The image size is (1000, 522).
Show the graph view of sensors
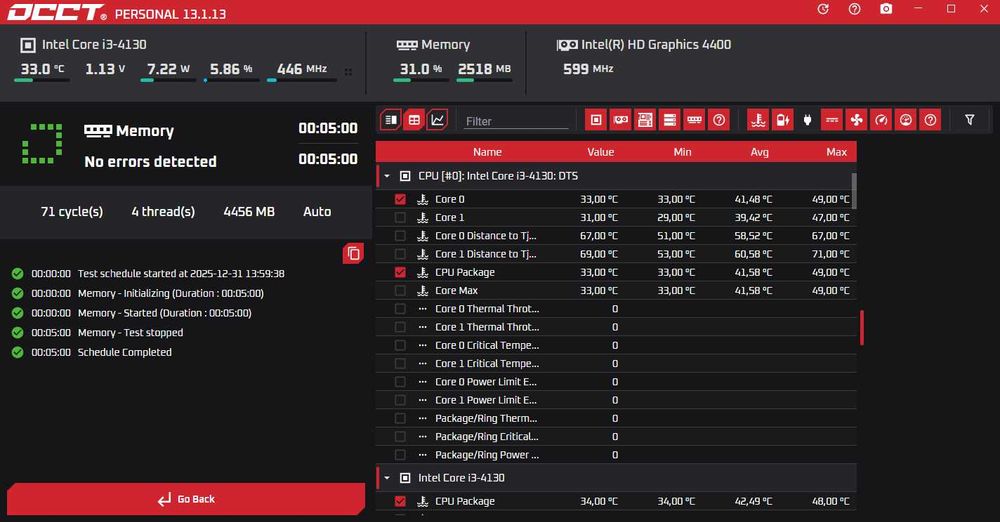pos(438,119)
